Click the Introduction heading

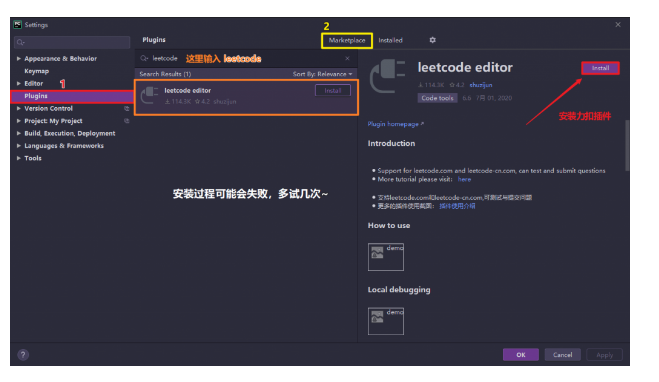391,143
